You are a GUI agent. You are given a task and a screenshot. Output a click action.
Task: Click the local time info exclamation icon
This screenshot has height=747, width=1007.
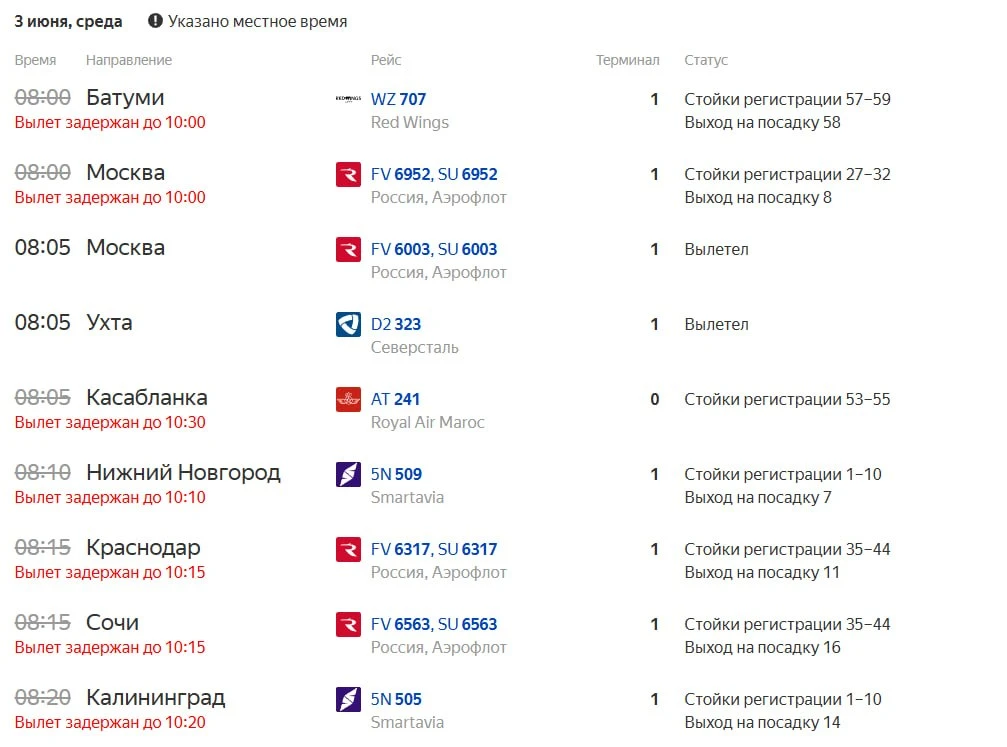[155, 21]
